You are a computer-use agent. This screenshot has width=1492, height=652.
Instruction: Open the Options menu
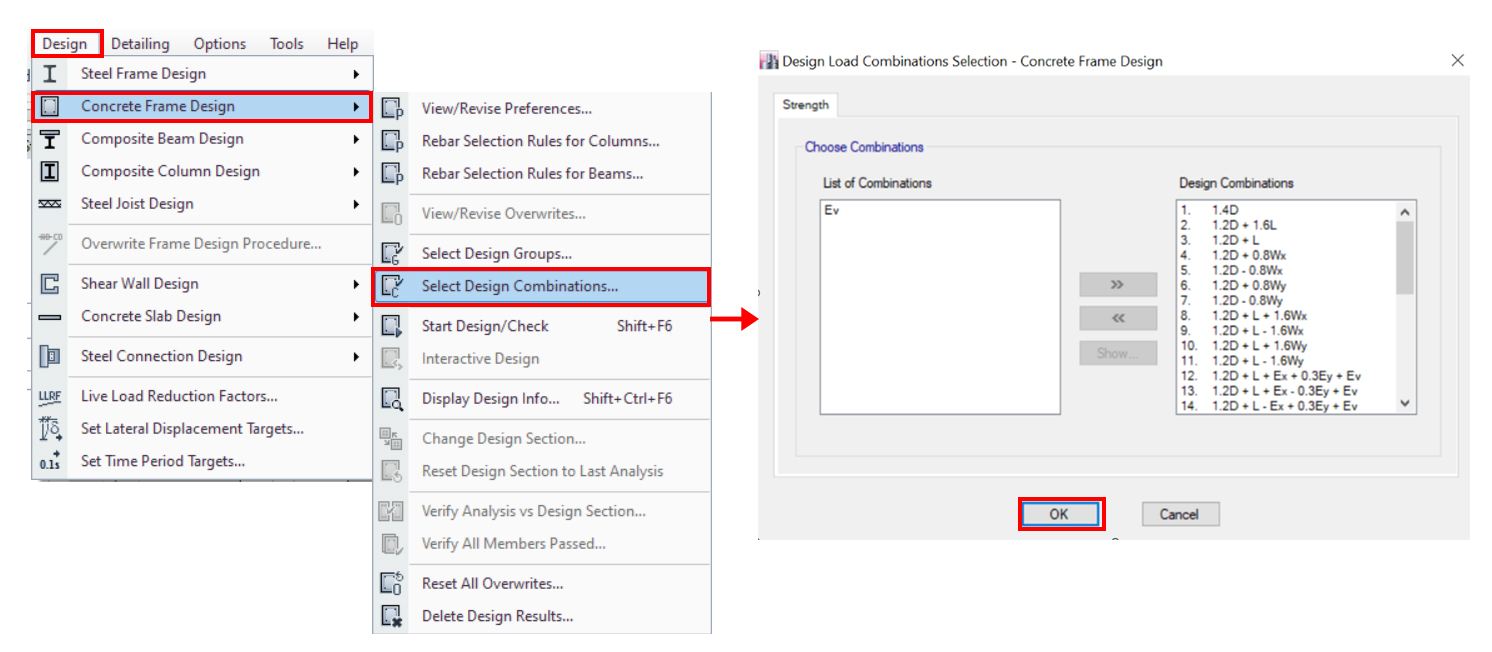219,43
